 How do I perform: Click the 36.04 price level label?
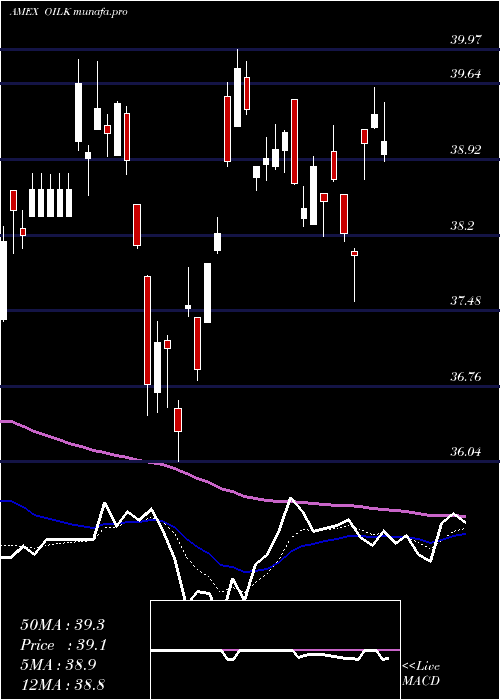(466, 452)
